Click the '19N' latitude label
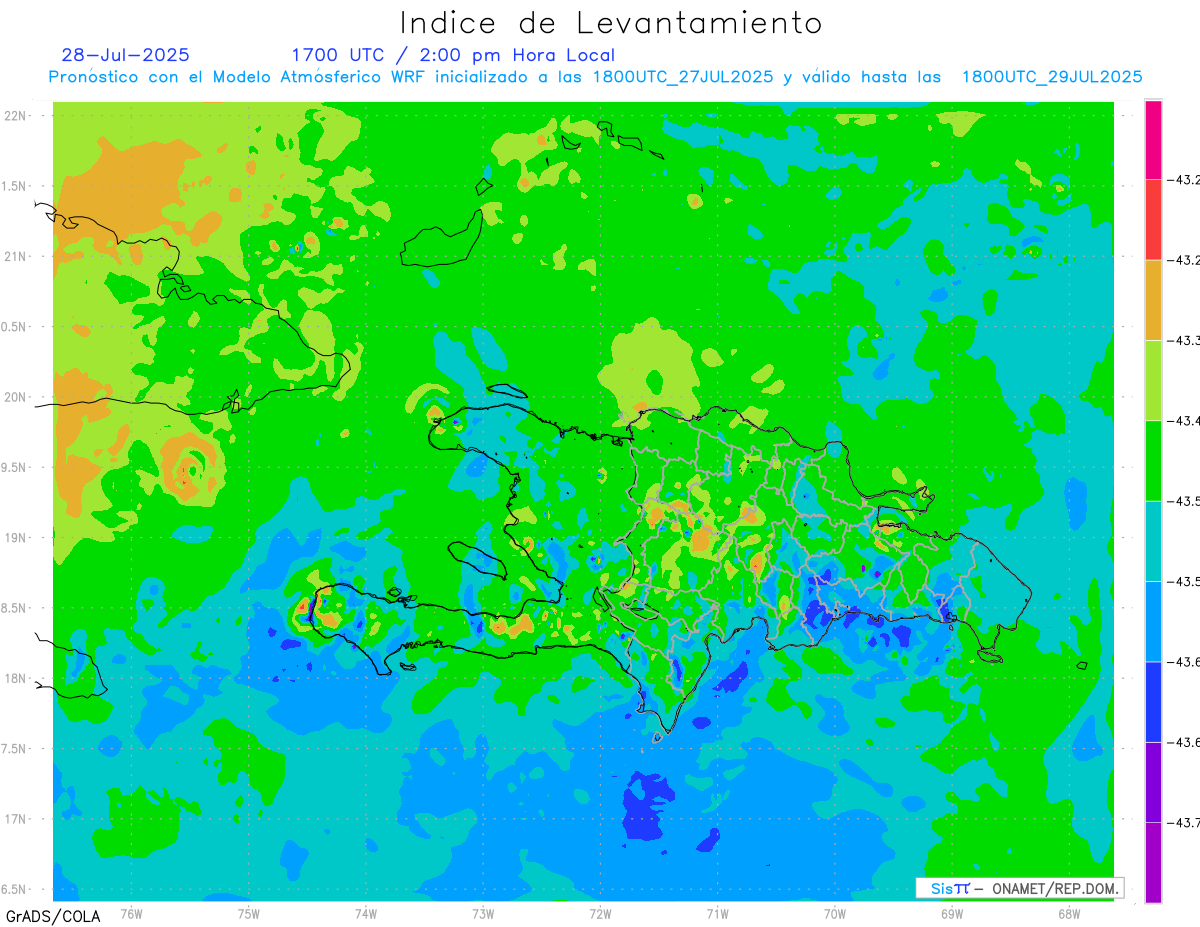Viewport: 1200px width, 927px height. [14, 538]
